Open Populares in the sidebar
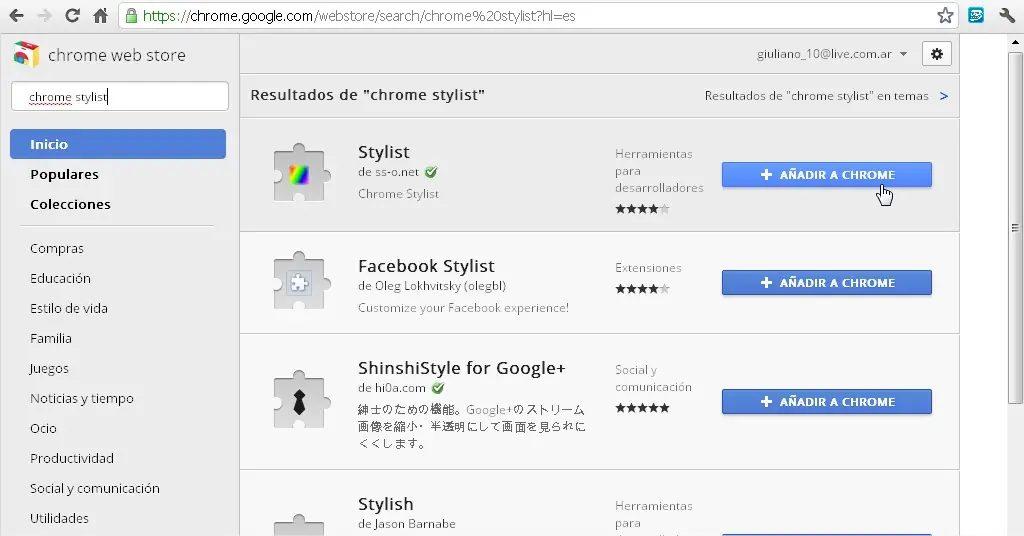 pyautogui.click(x=64, y=174)
